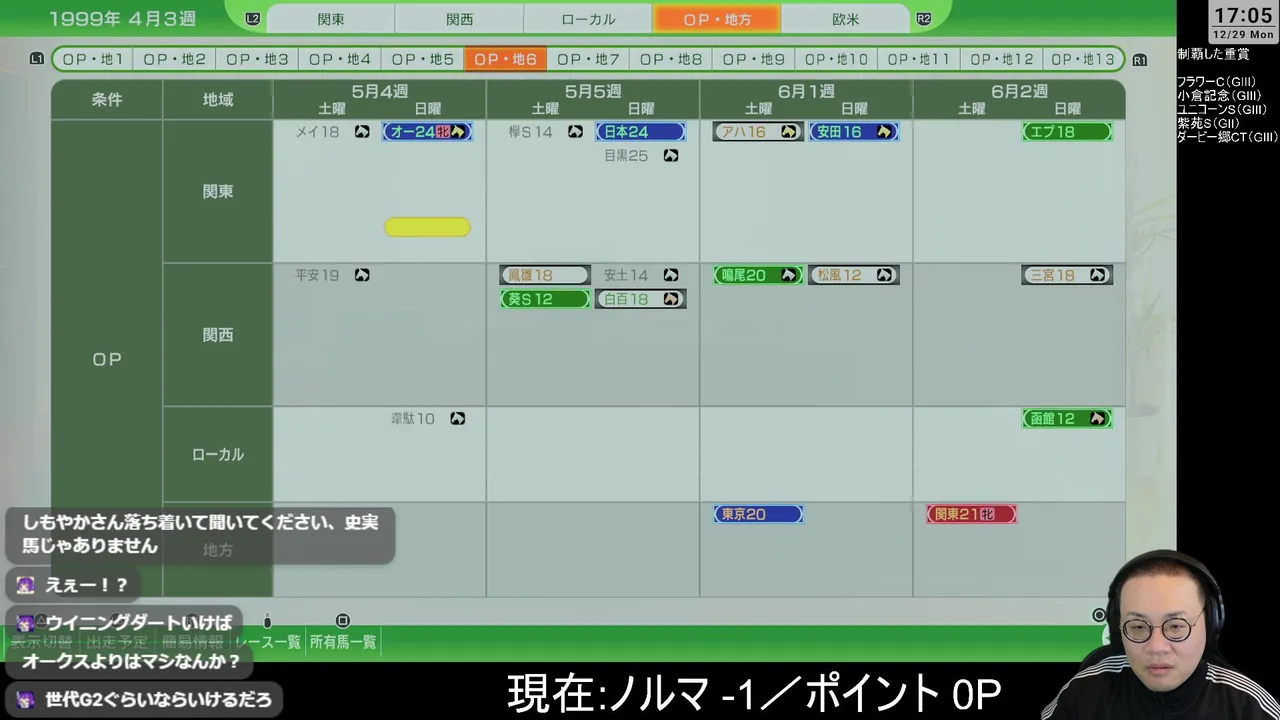1280x720 pixels.
Task: Open the OP・地13 sub-tab
Action: pyautogui.click(x=1083, y=59)
